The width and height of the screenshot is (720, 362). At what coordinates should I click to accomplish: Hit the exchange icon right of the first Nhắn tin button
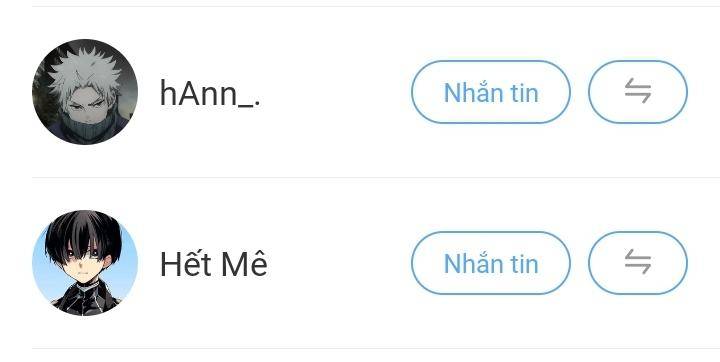638,92
